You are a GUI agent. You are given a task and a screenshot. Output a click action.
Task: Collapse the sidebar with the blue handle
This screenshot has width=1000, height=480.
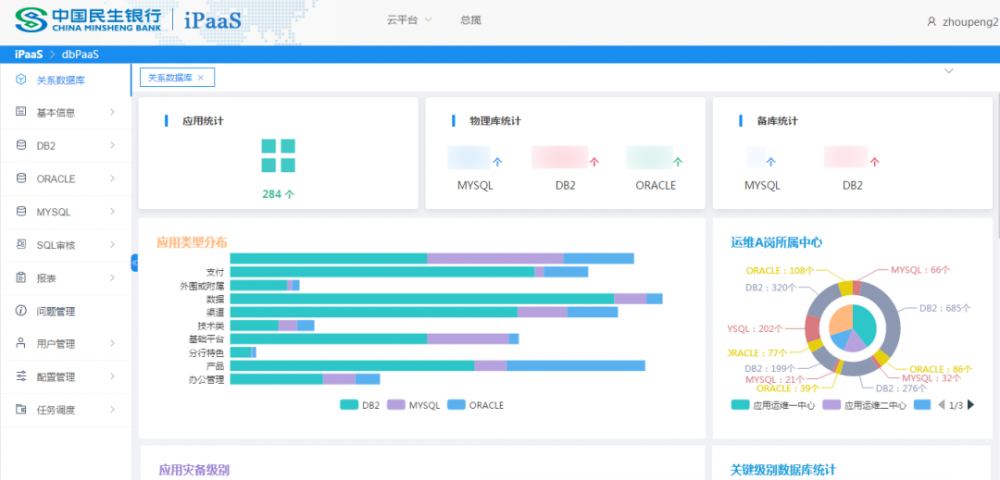tap(134, 263)
